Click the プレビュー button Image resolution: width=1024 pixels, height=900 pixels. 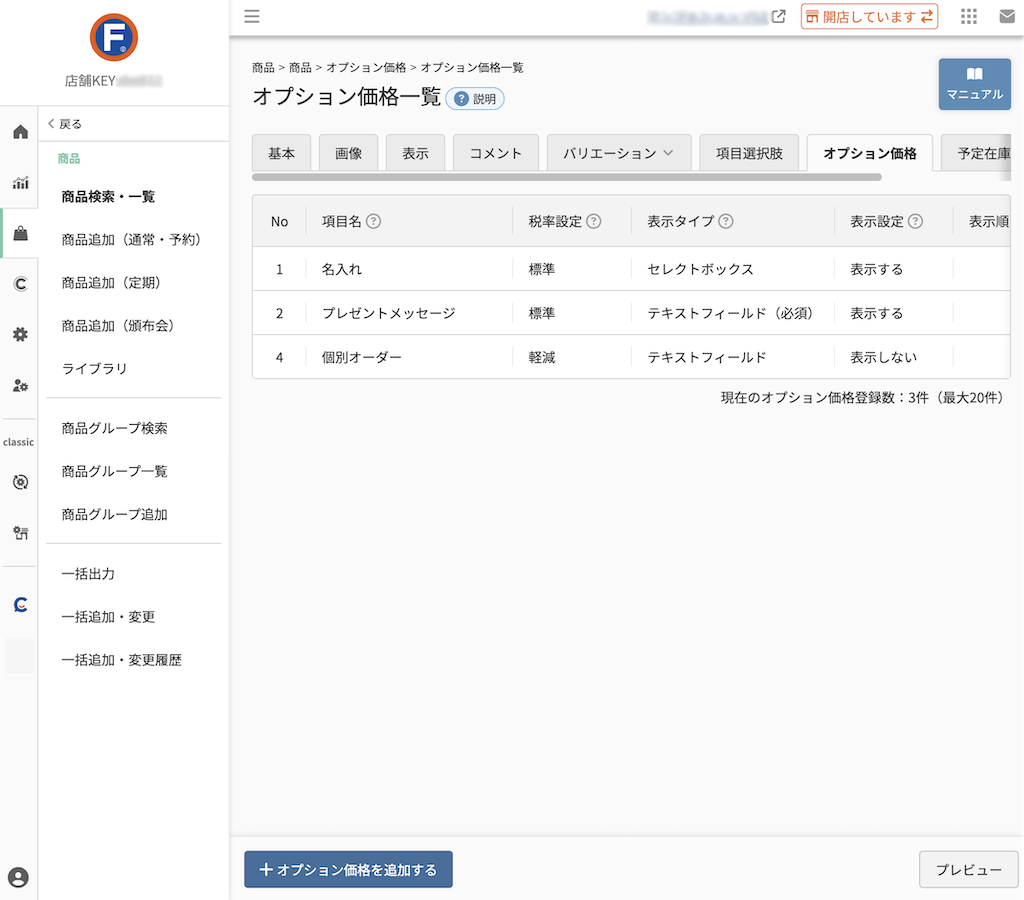pos(968,869)
